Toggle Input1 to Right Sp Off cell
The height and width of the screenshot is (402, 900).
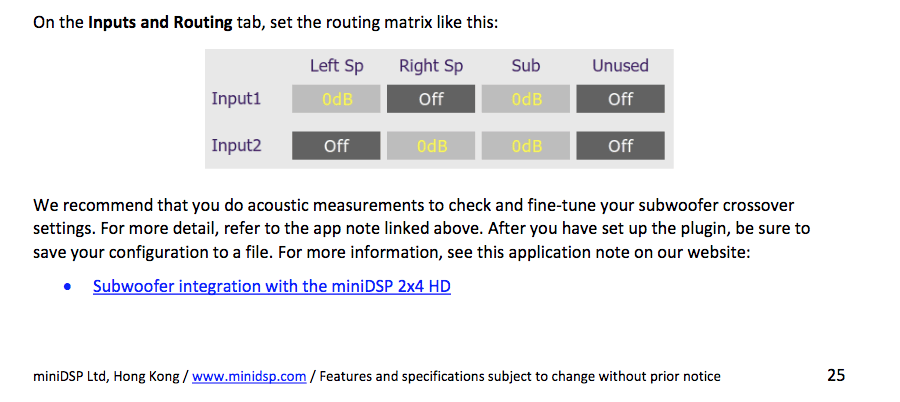tap(431, 99)
